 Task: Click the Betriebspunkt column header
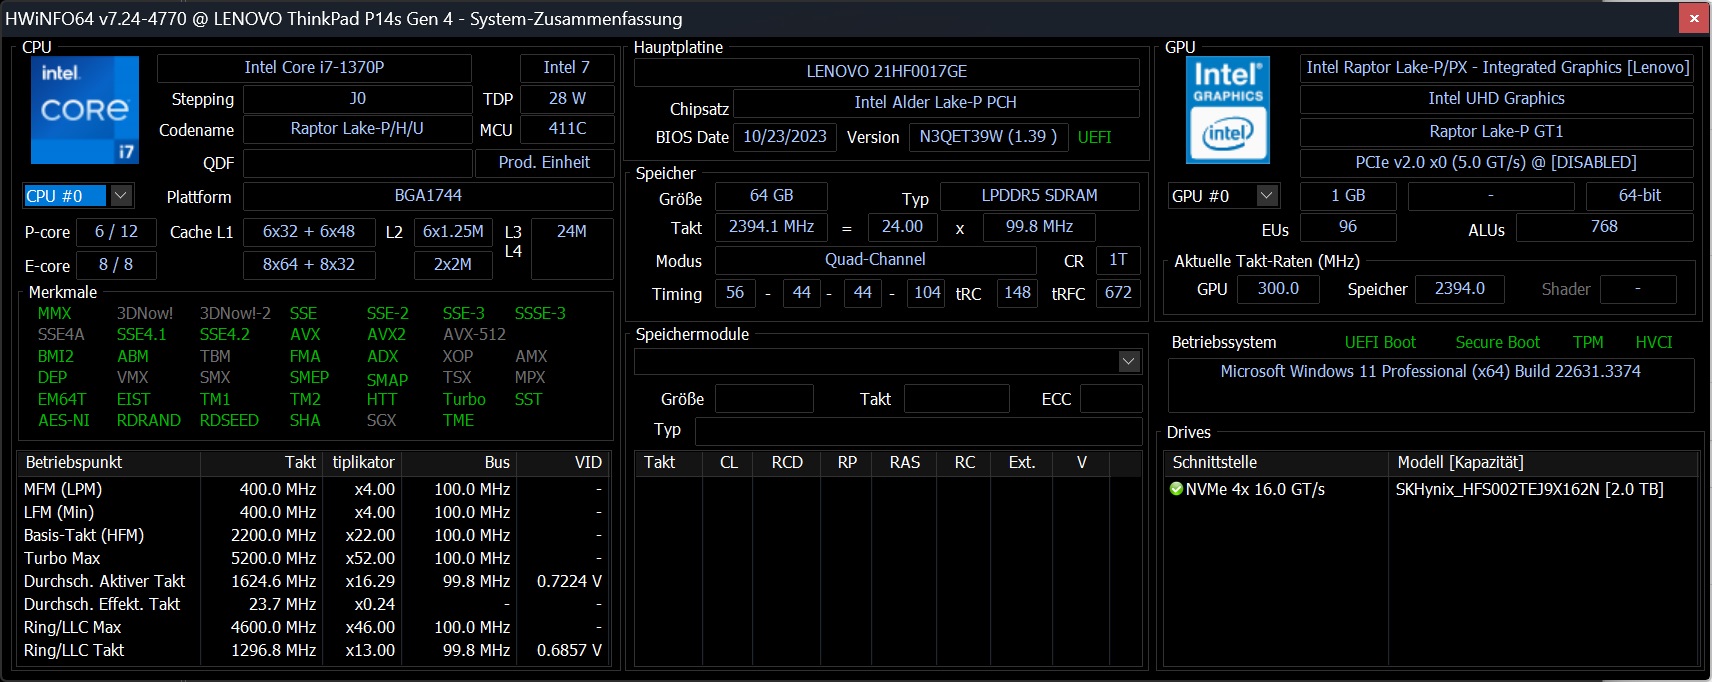[x=110, y=462]
